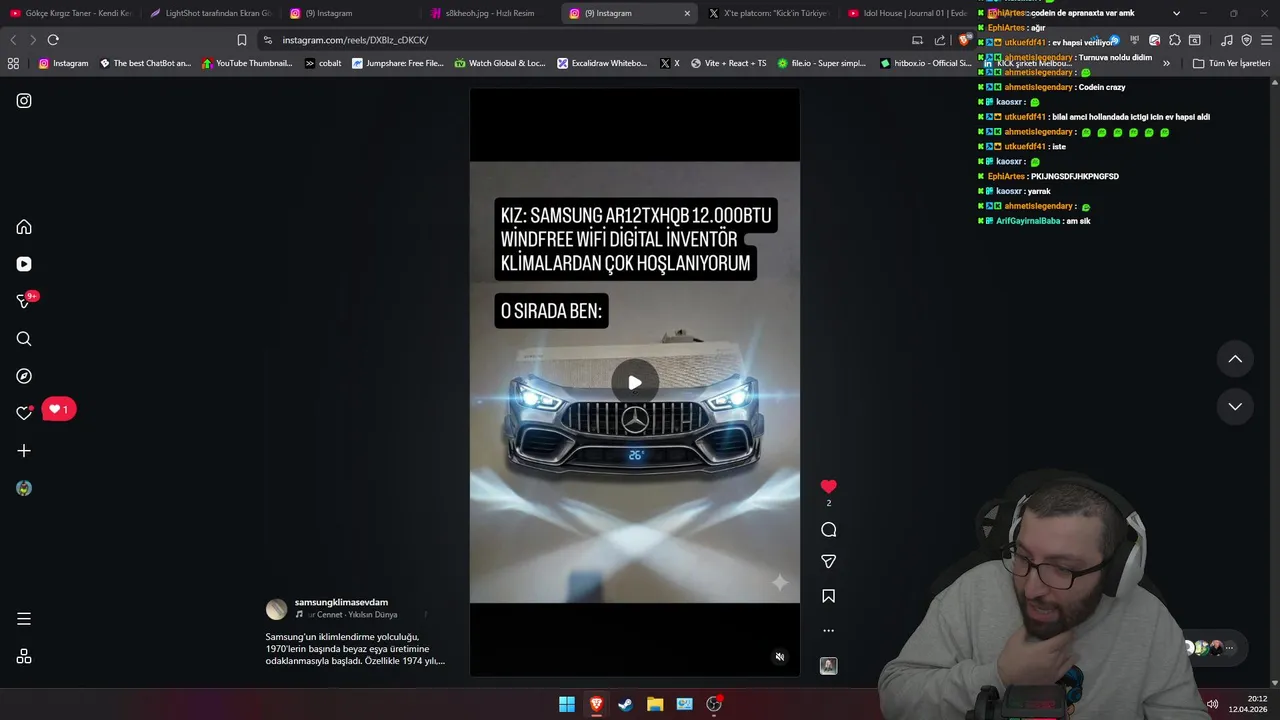Open OBS Studio from the taskbar

point(714,704)
